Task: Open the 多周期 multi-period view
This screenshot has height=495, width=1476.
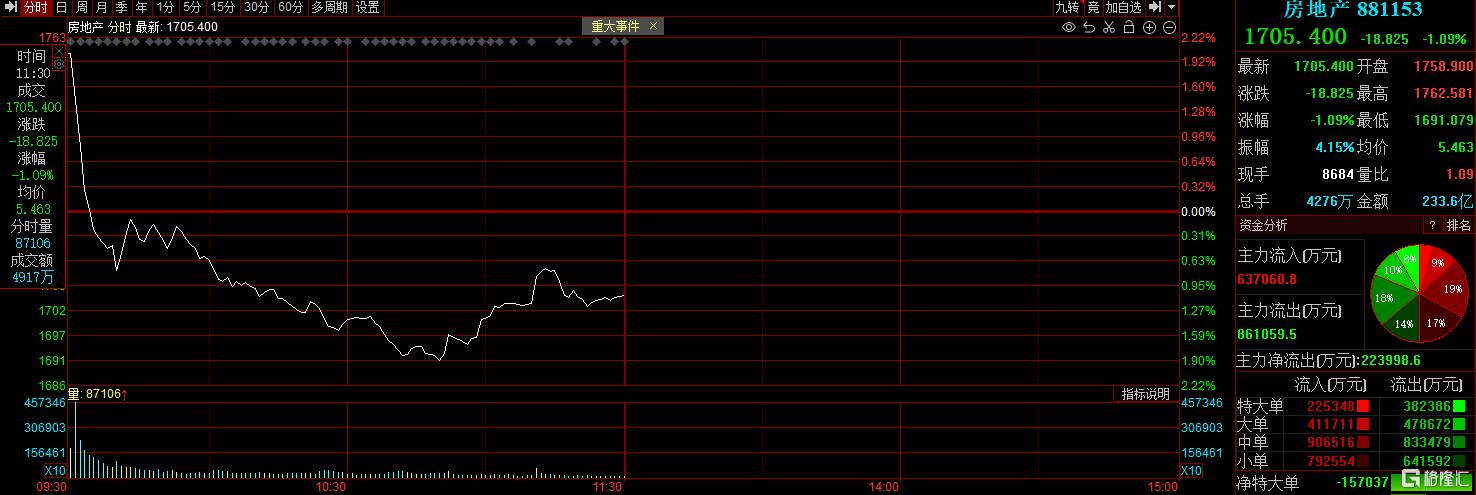Action: (329, 7)
